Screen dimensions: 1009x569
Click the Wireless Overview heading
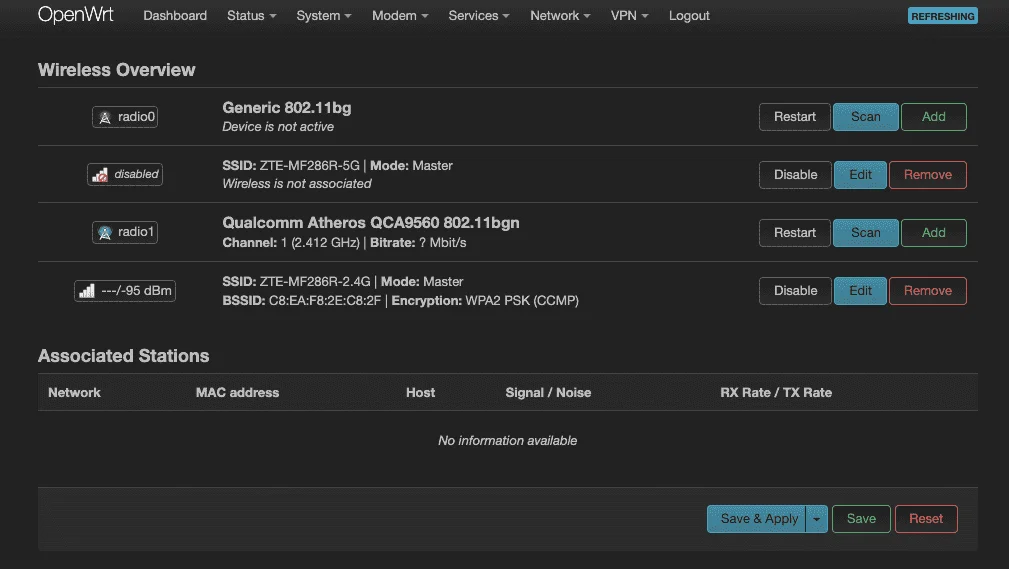pos(116,70)
